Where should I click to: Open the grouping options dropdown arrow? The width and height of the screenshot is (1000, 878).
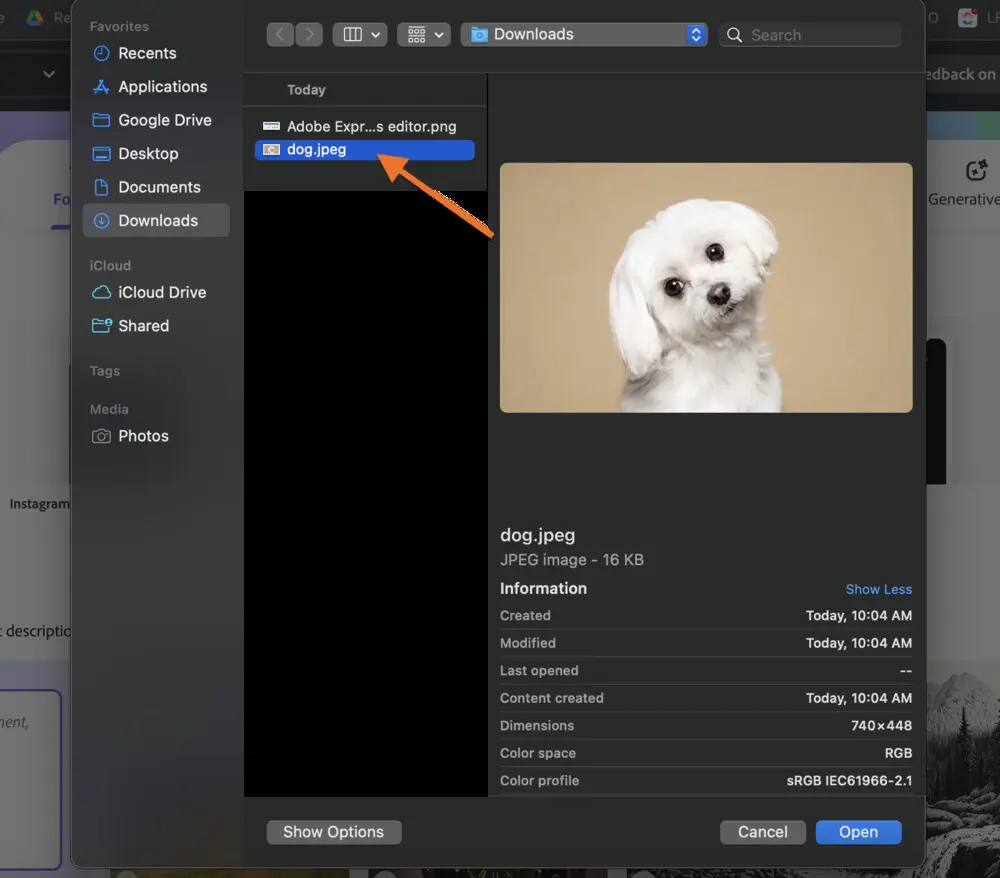439,35
